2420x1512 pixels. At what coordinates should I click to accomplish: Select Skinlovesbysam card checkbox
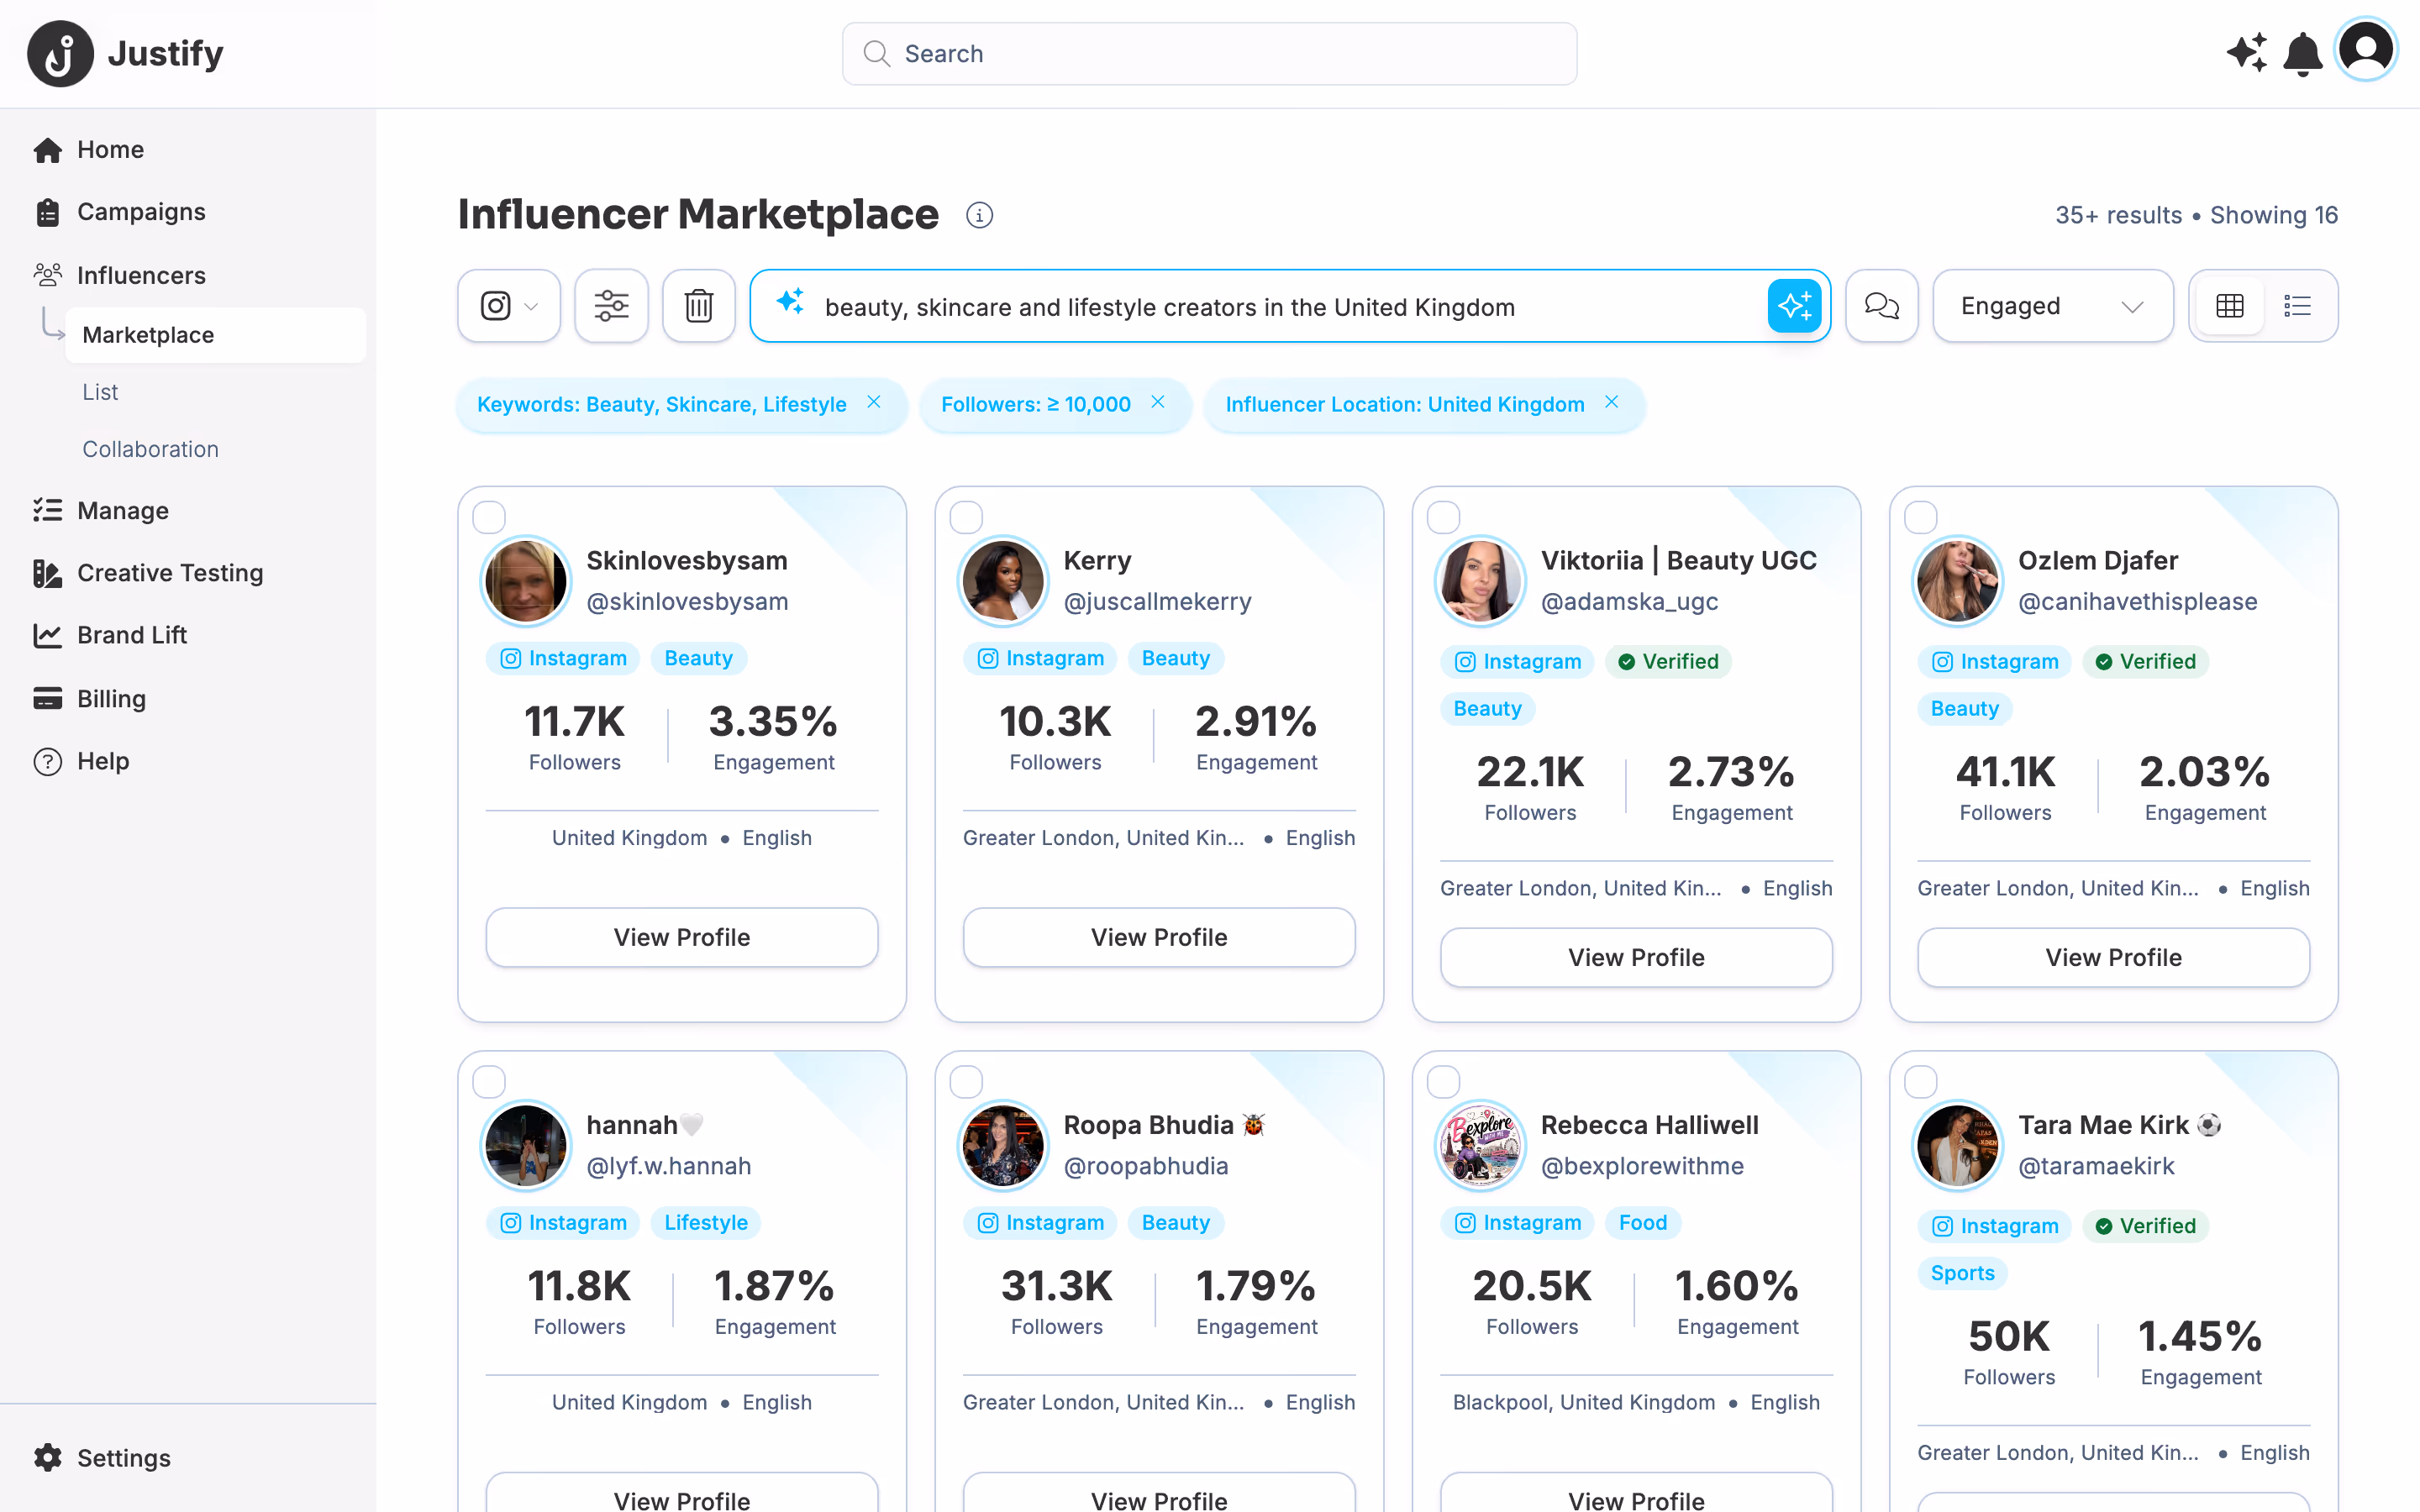point(489,517)
